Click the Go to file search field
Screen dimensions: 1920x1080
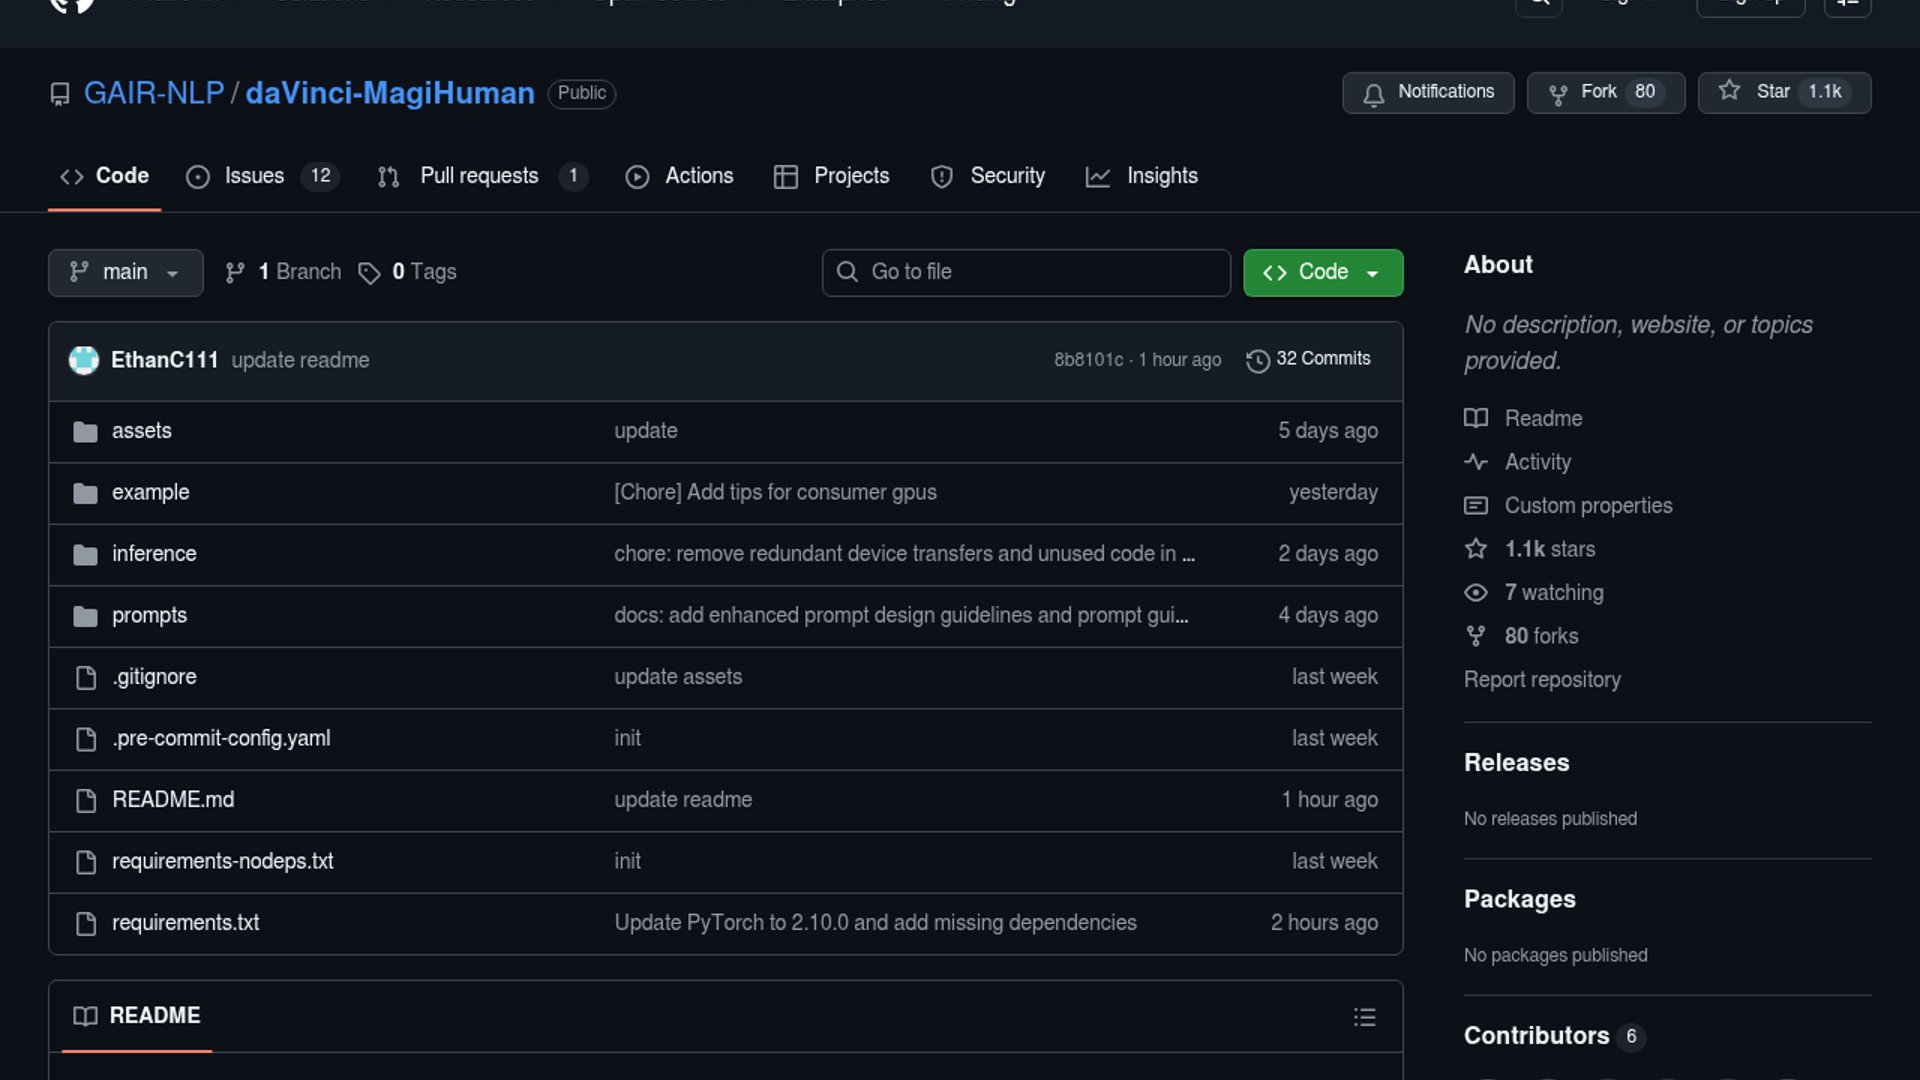tap(1026, 272)
